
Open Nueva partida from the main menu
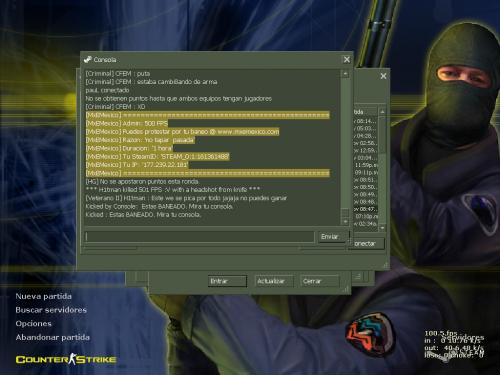pos(43,296)
